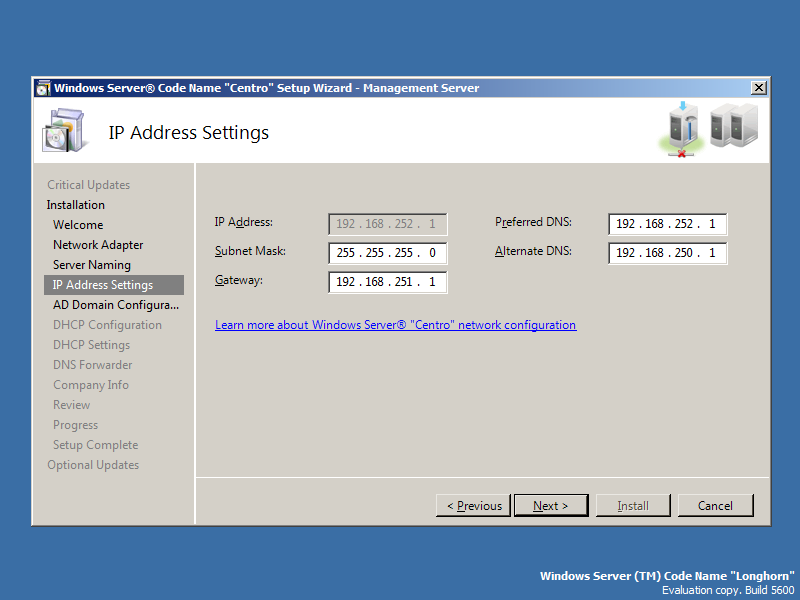Select the IP Address Settings step
Screen dimensions: 800x600
point(114,285)
